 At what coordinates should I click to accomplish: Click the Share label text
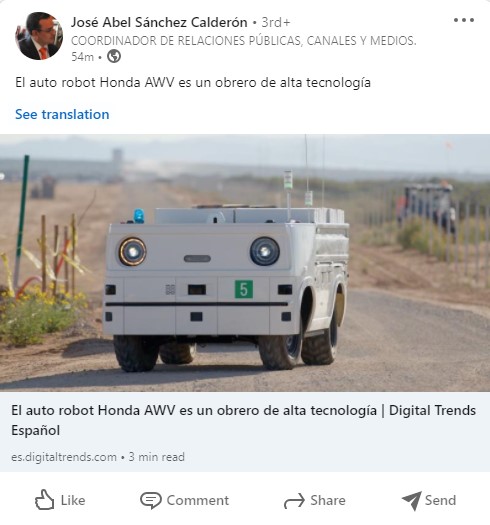pos(328,501)
